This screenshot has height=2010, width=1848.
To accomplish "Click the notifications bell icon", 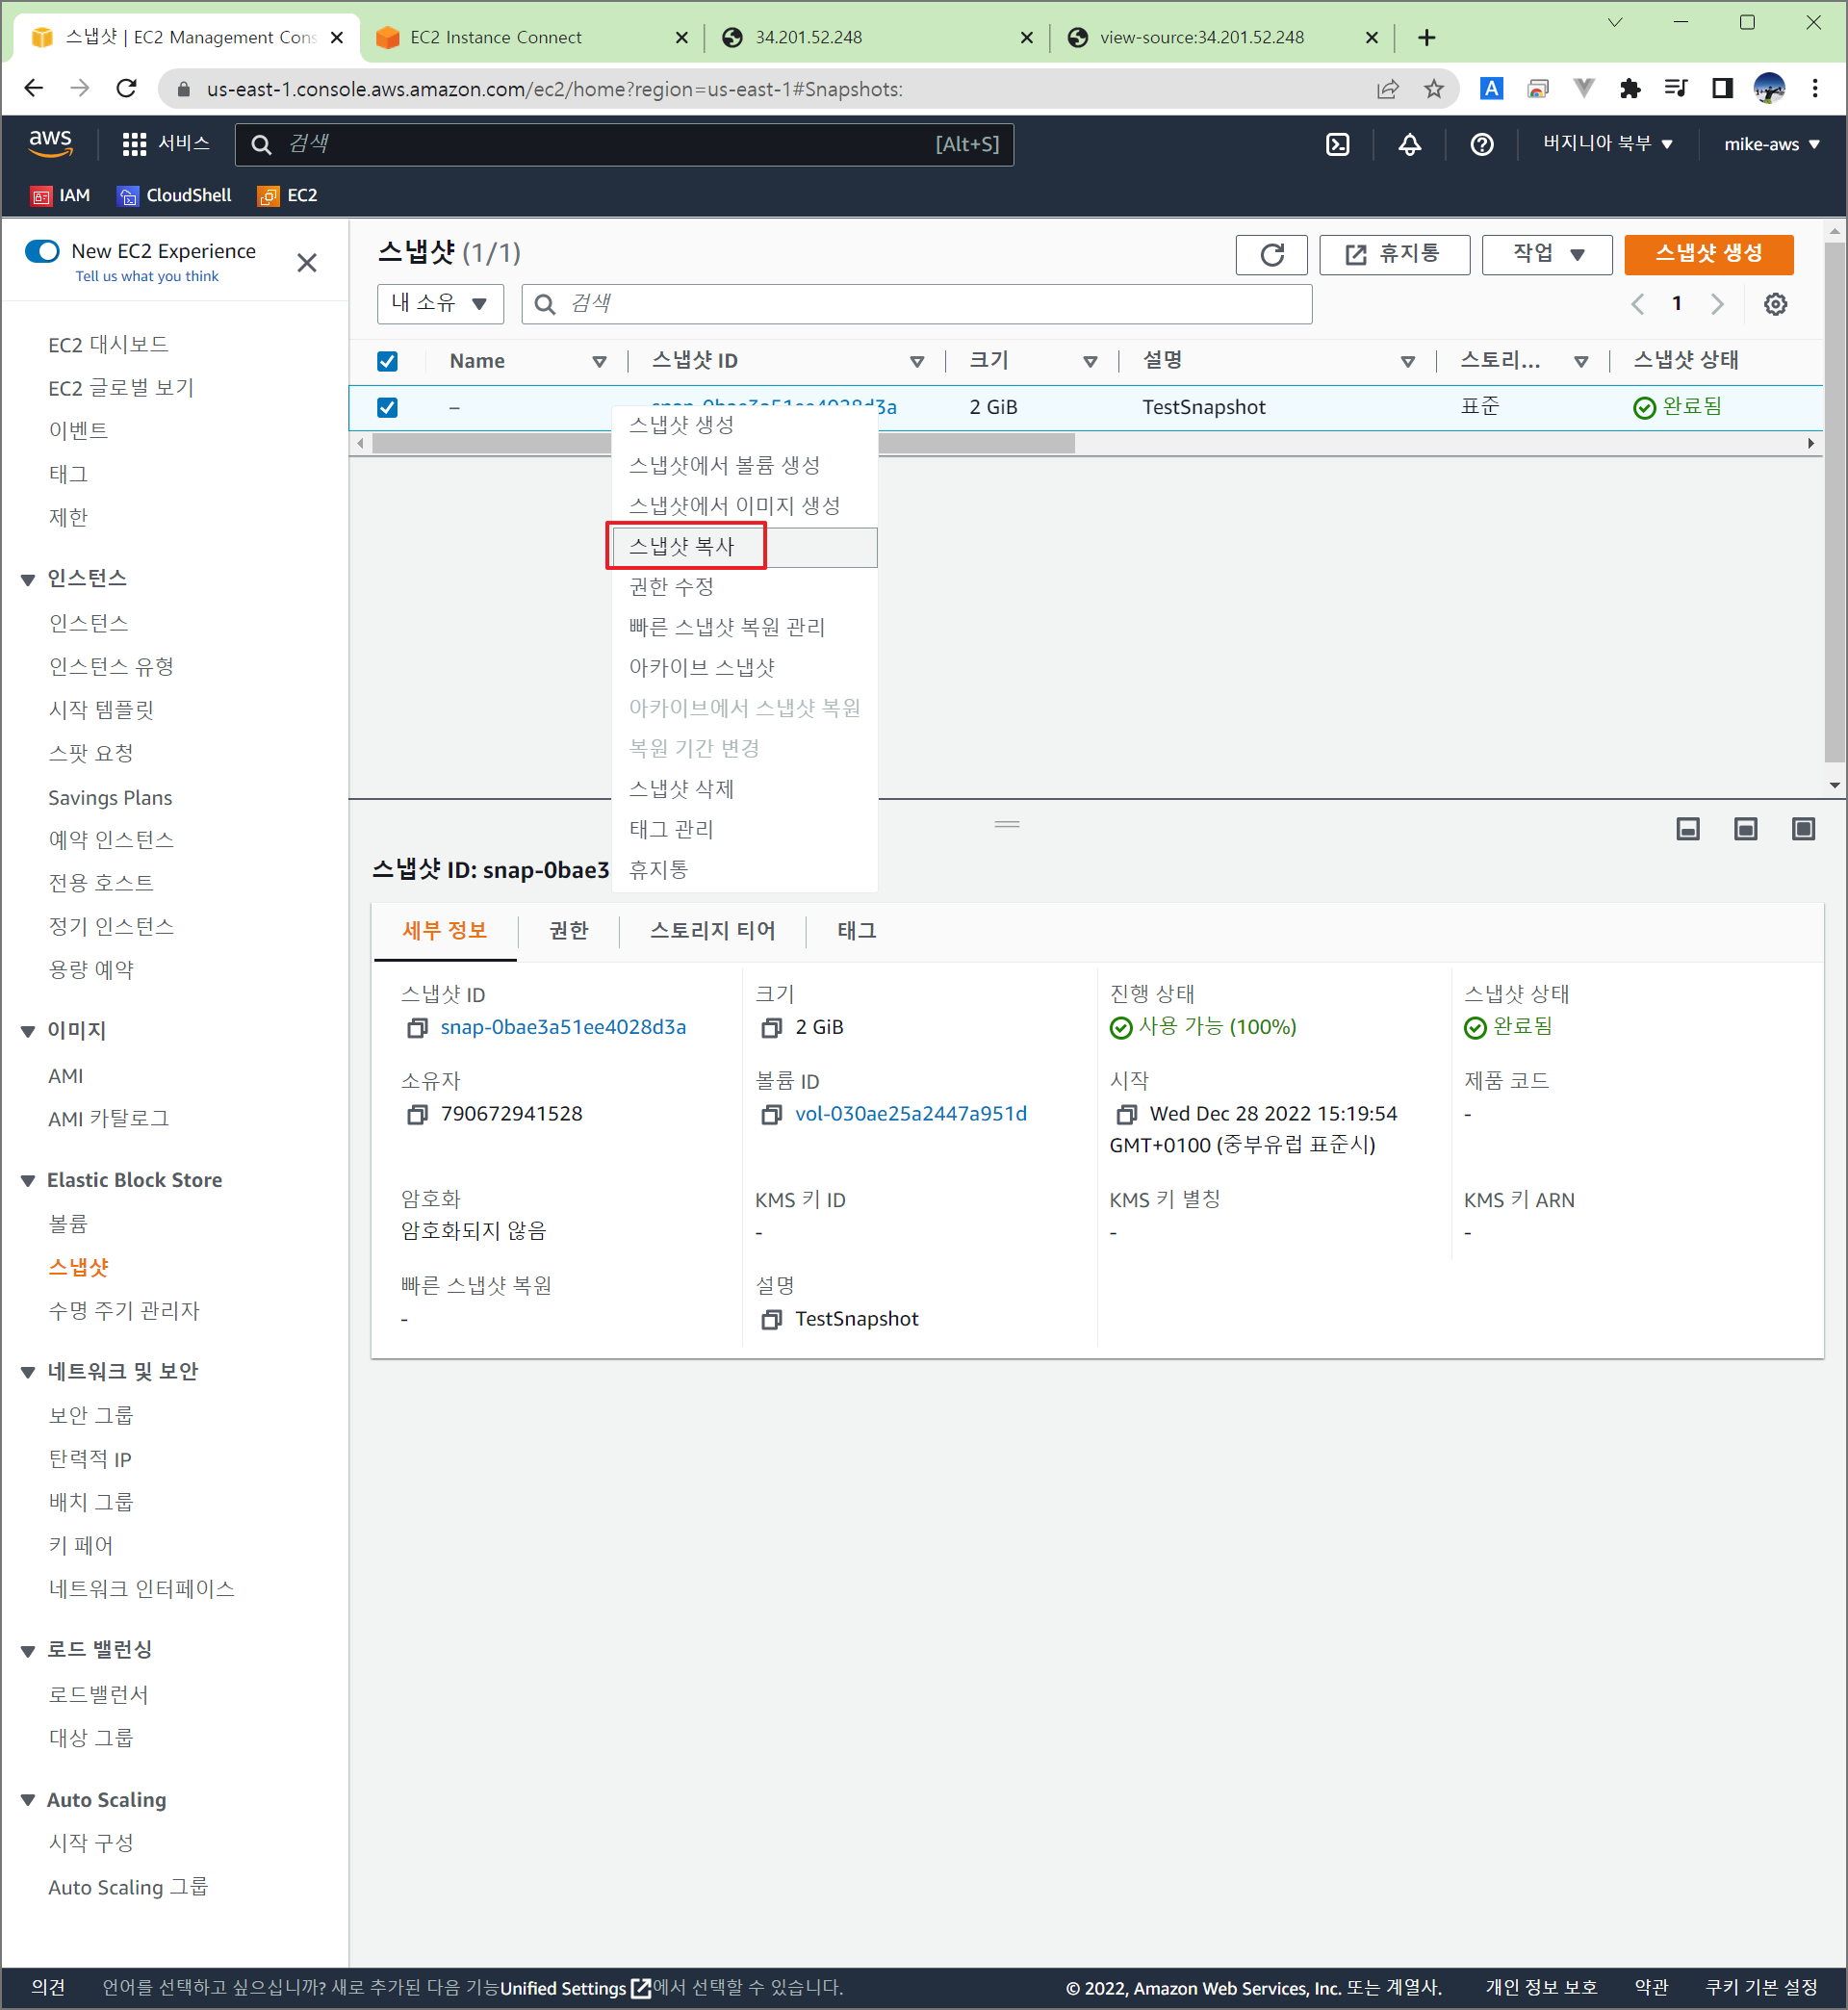I will pyautogui.click(x=1409, y=144).
